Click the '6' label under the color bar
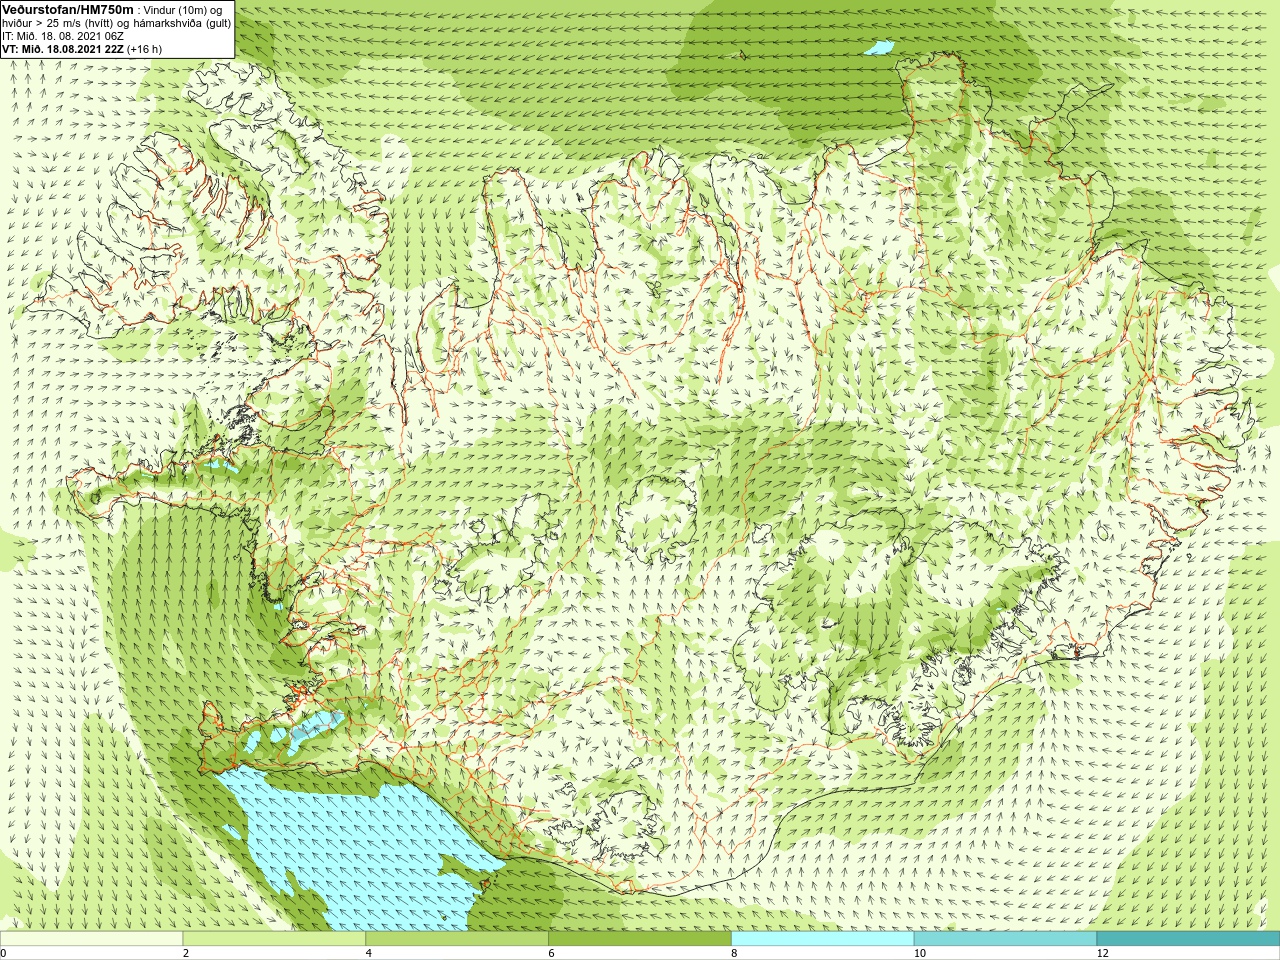Viewport: 1280px width, 960px height. coord(551,953)
